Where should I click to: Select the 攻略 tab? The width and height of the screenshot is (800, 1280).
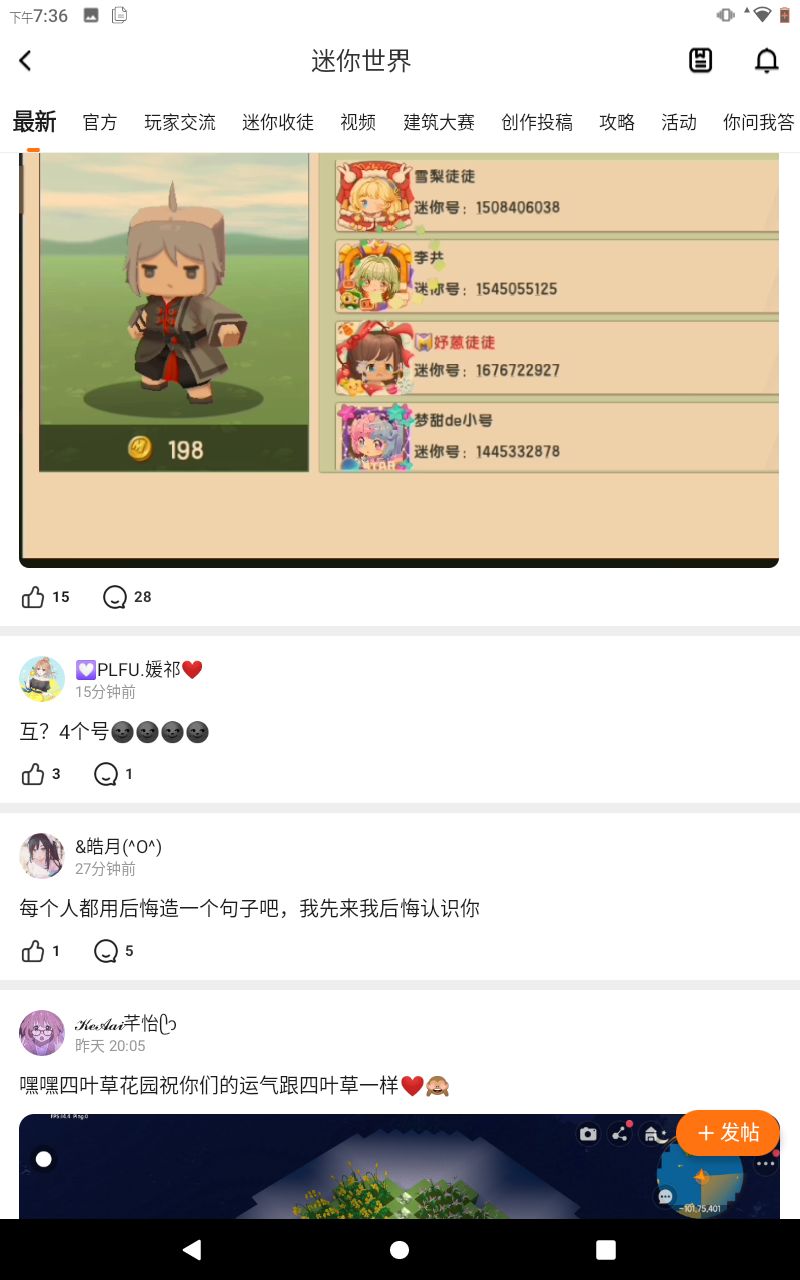coord(617,122)
